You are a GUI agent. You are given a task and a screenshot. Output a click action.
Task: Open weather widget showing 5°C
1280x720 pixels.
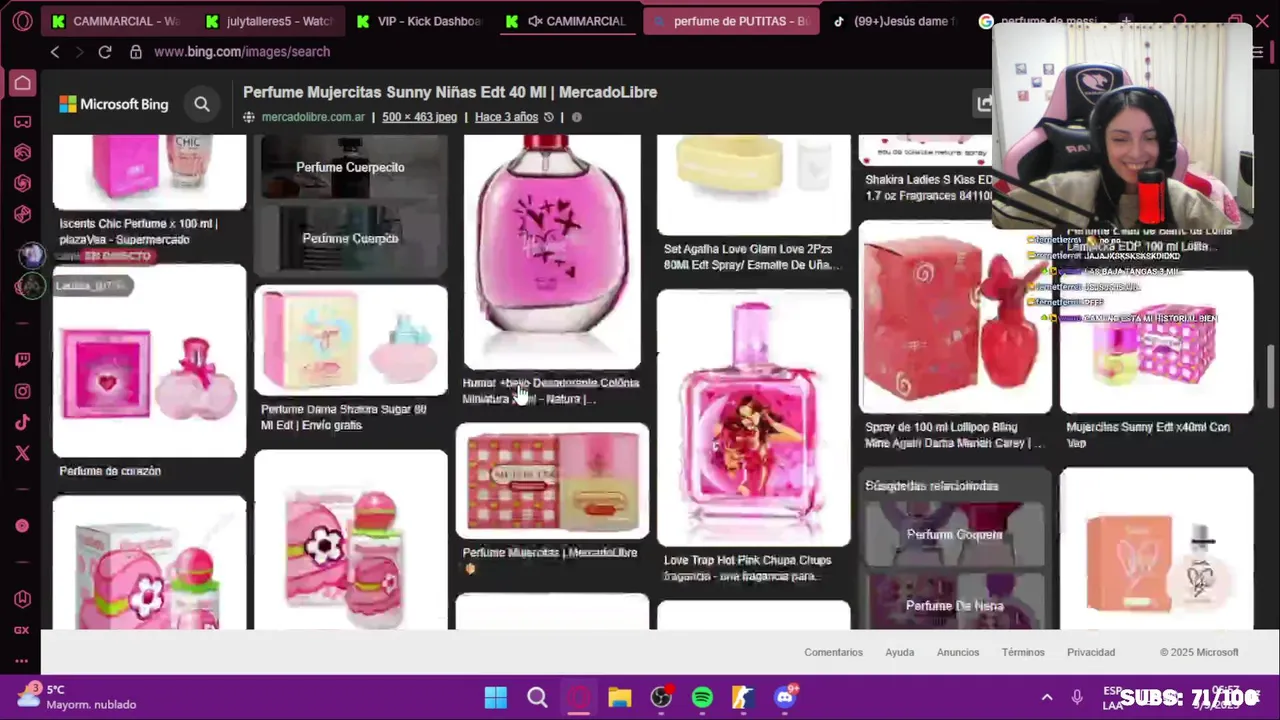click(77, 697)
